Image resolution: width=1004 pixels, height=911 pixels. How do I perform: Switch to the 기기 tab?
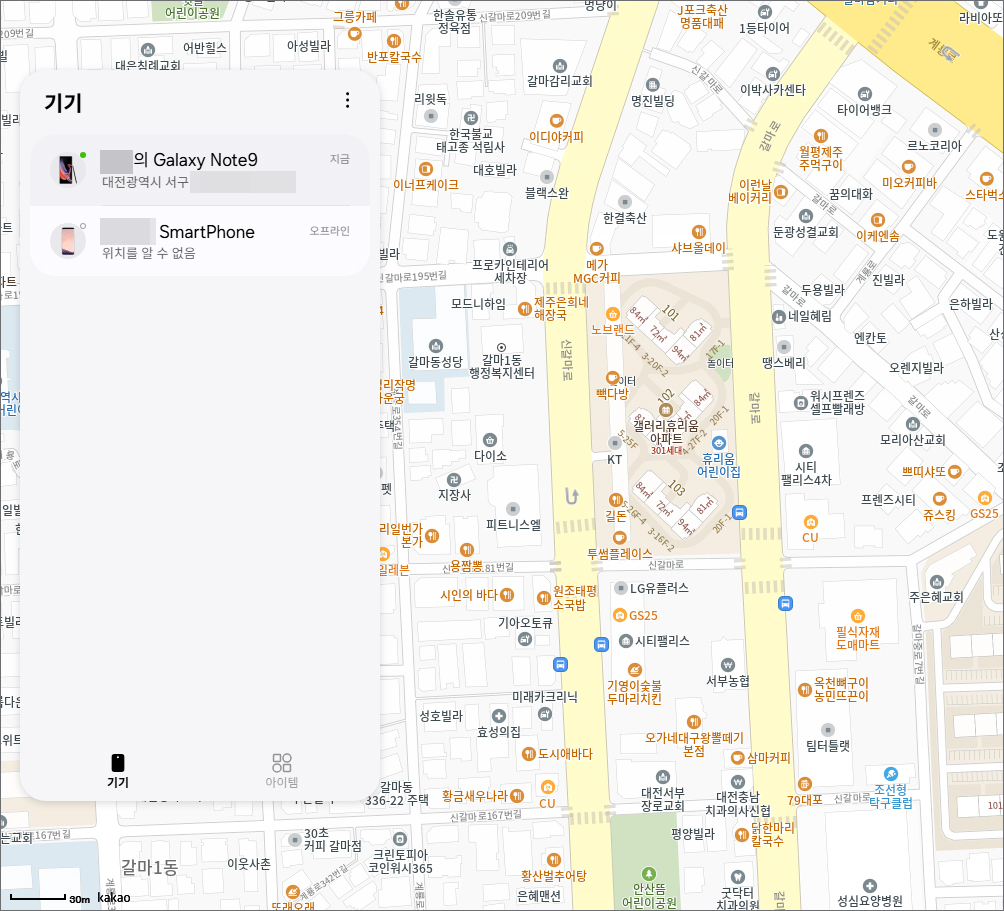tap(118, 771)
